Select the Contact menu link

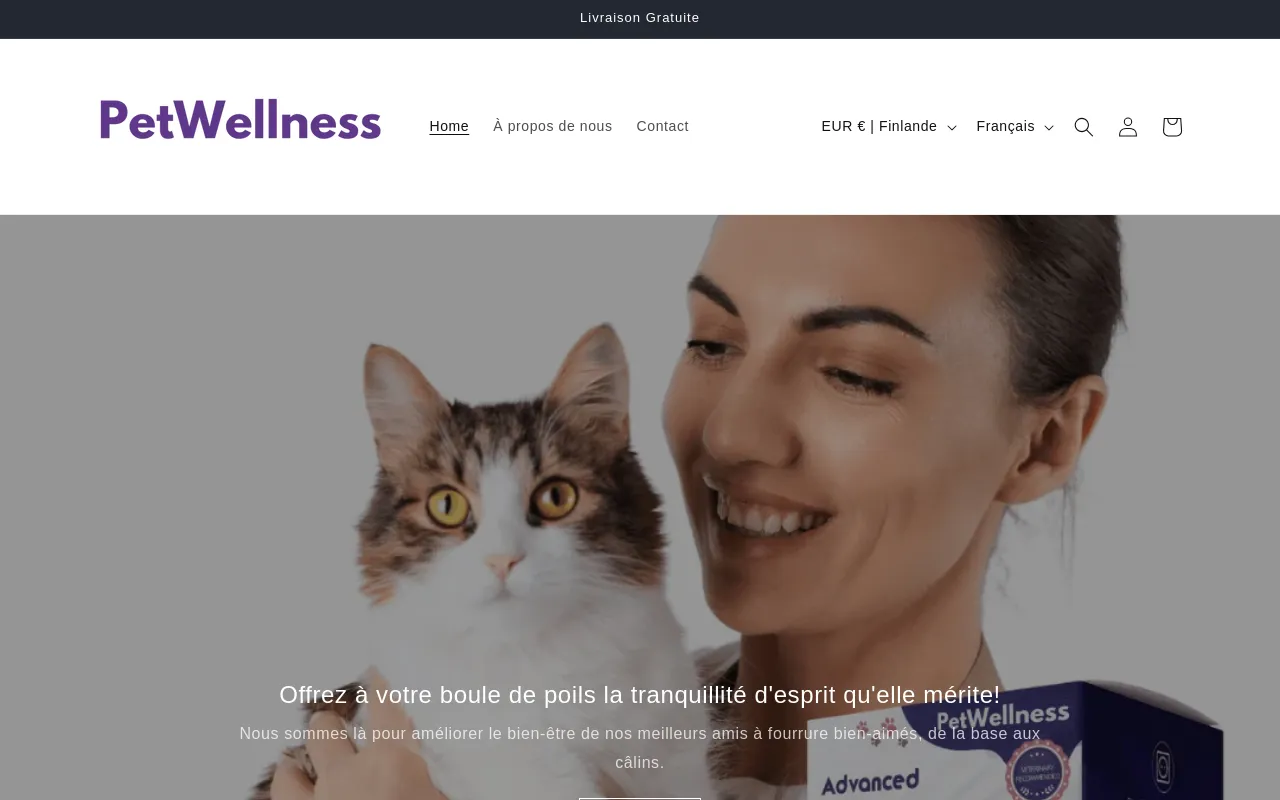pos(662,126)
